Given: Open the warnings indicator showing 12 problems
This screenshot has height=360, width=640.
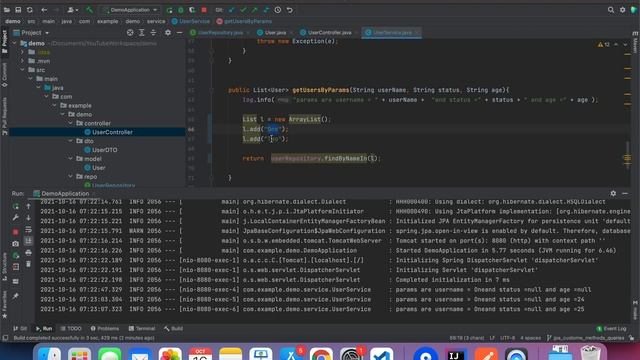Looking at the screenshot, I should pos(604,44).
